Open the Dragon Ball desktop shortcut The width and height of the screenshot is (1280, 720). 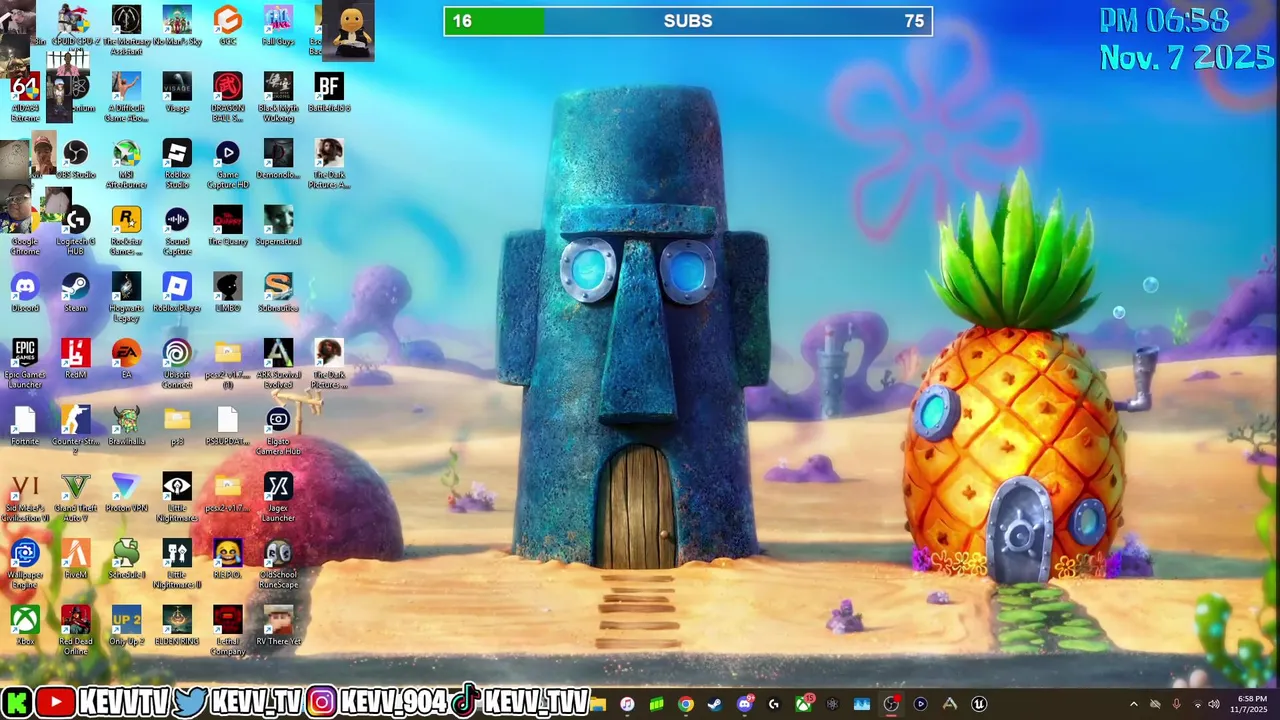tap(228, 96)
